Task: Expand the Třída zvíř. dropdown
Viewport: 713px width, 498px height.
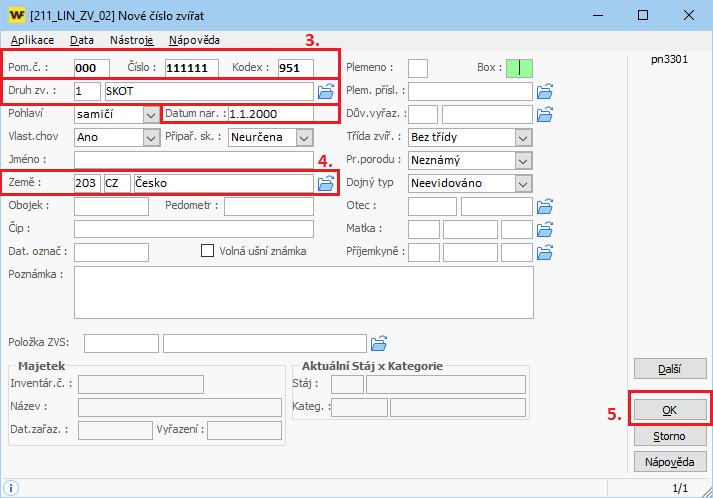Action: 522,137
